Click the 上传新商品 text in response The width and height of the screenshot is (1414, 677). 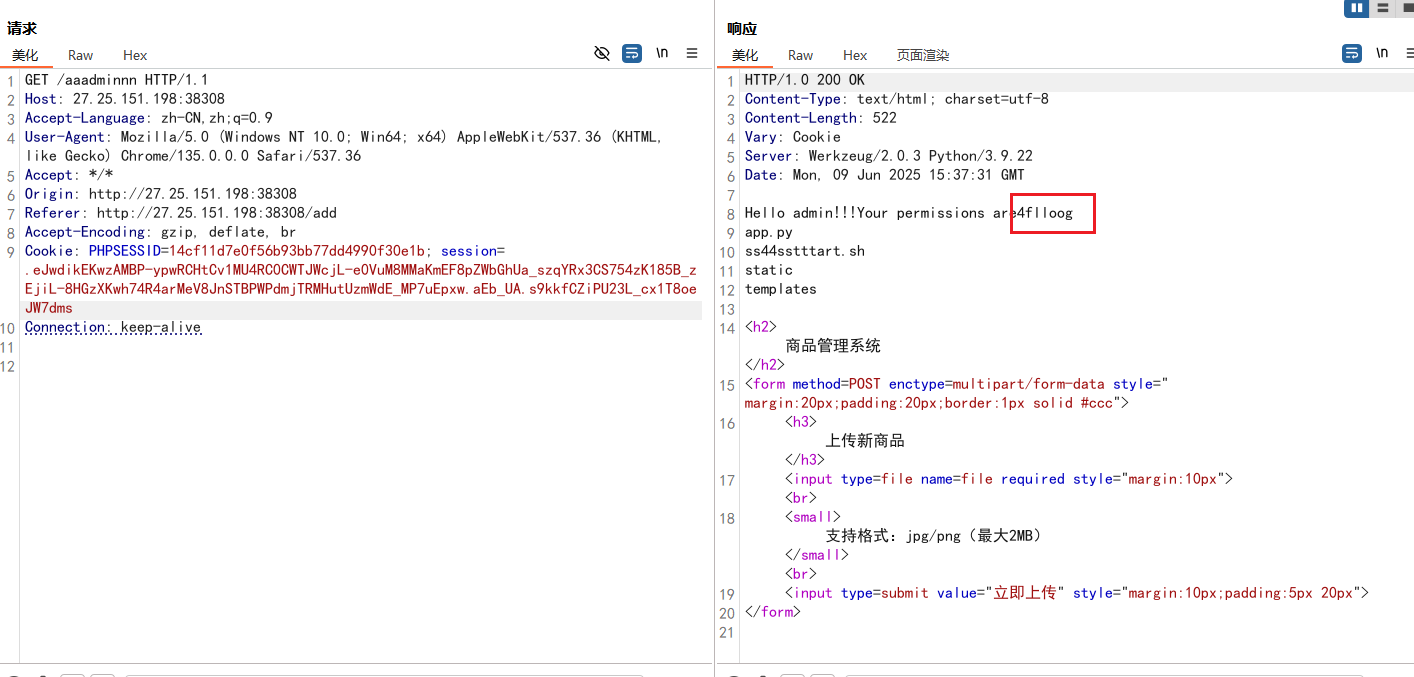(x=865, y=441)
